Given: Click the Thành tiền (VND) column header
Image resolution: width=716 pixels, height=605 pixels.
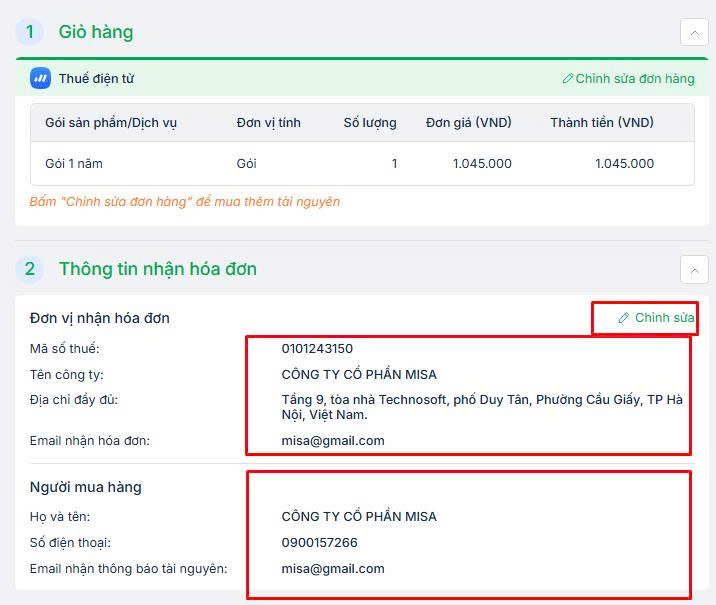Looking at the screenshot, I should (602, 123).
